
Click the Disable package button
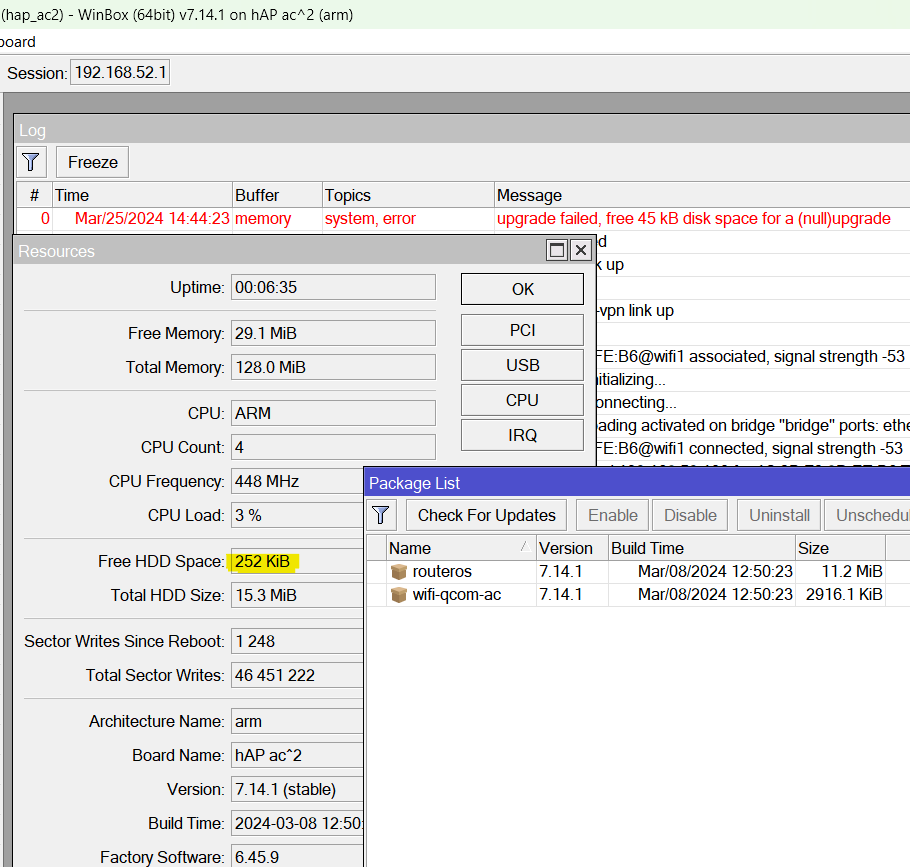coord(690,515)
